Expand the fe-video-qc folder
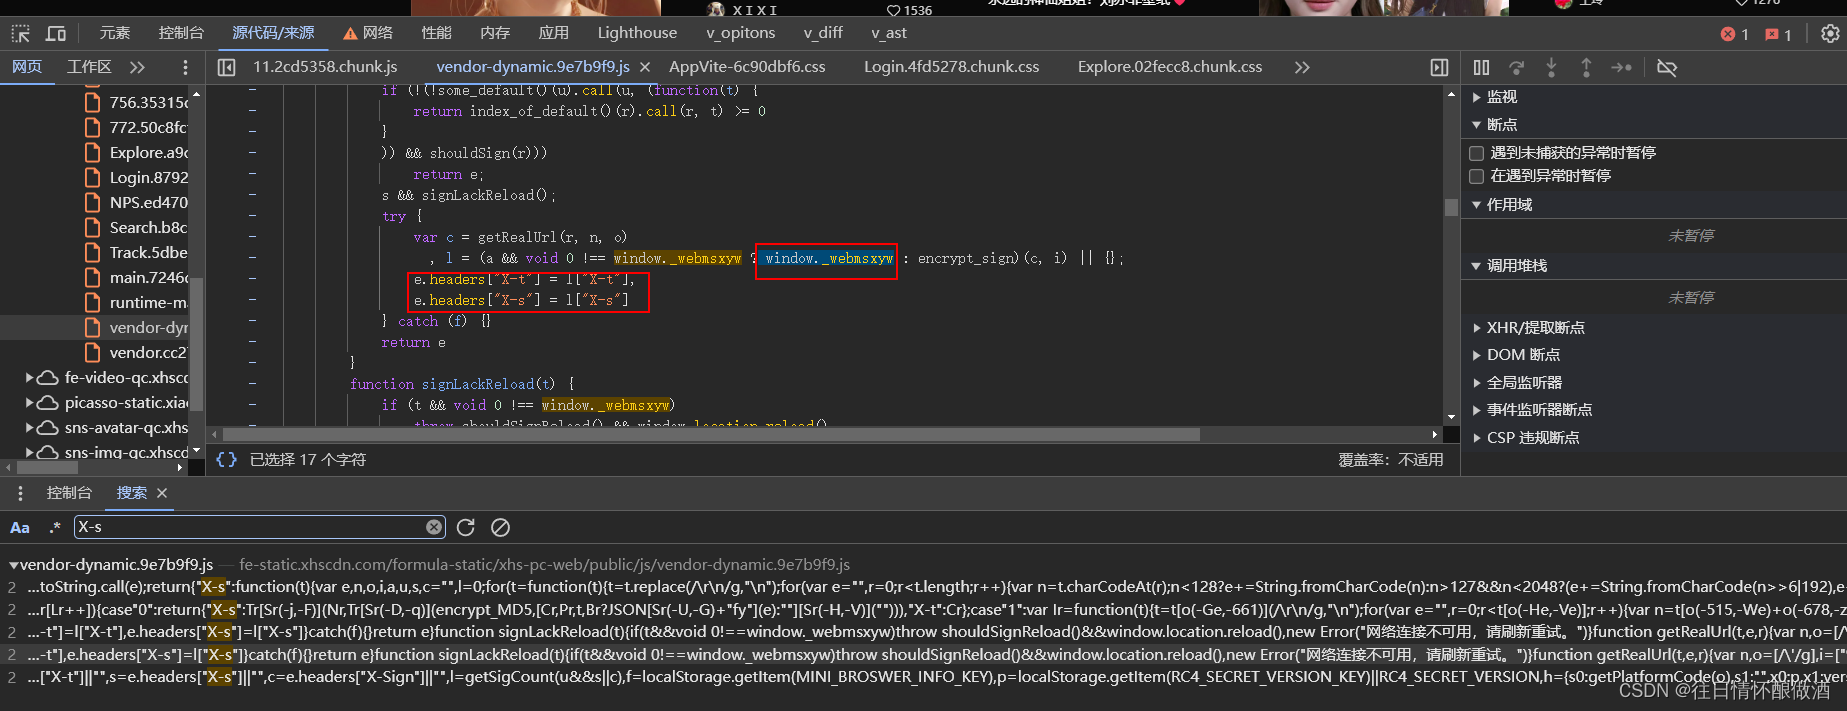1847x711 pixels. click(30, 378)
